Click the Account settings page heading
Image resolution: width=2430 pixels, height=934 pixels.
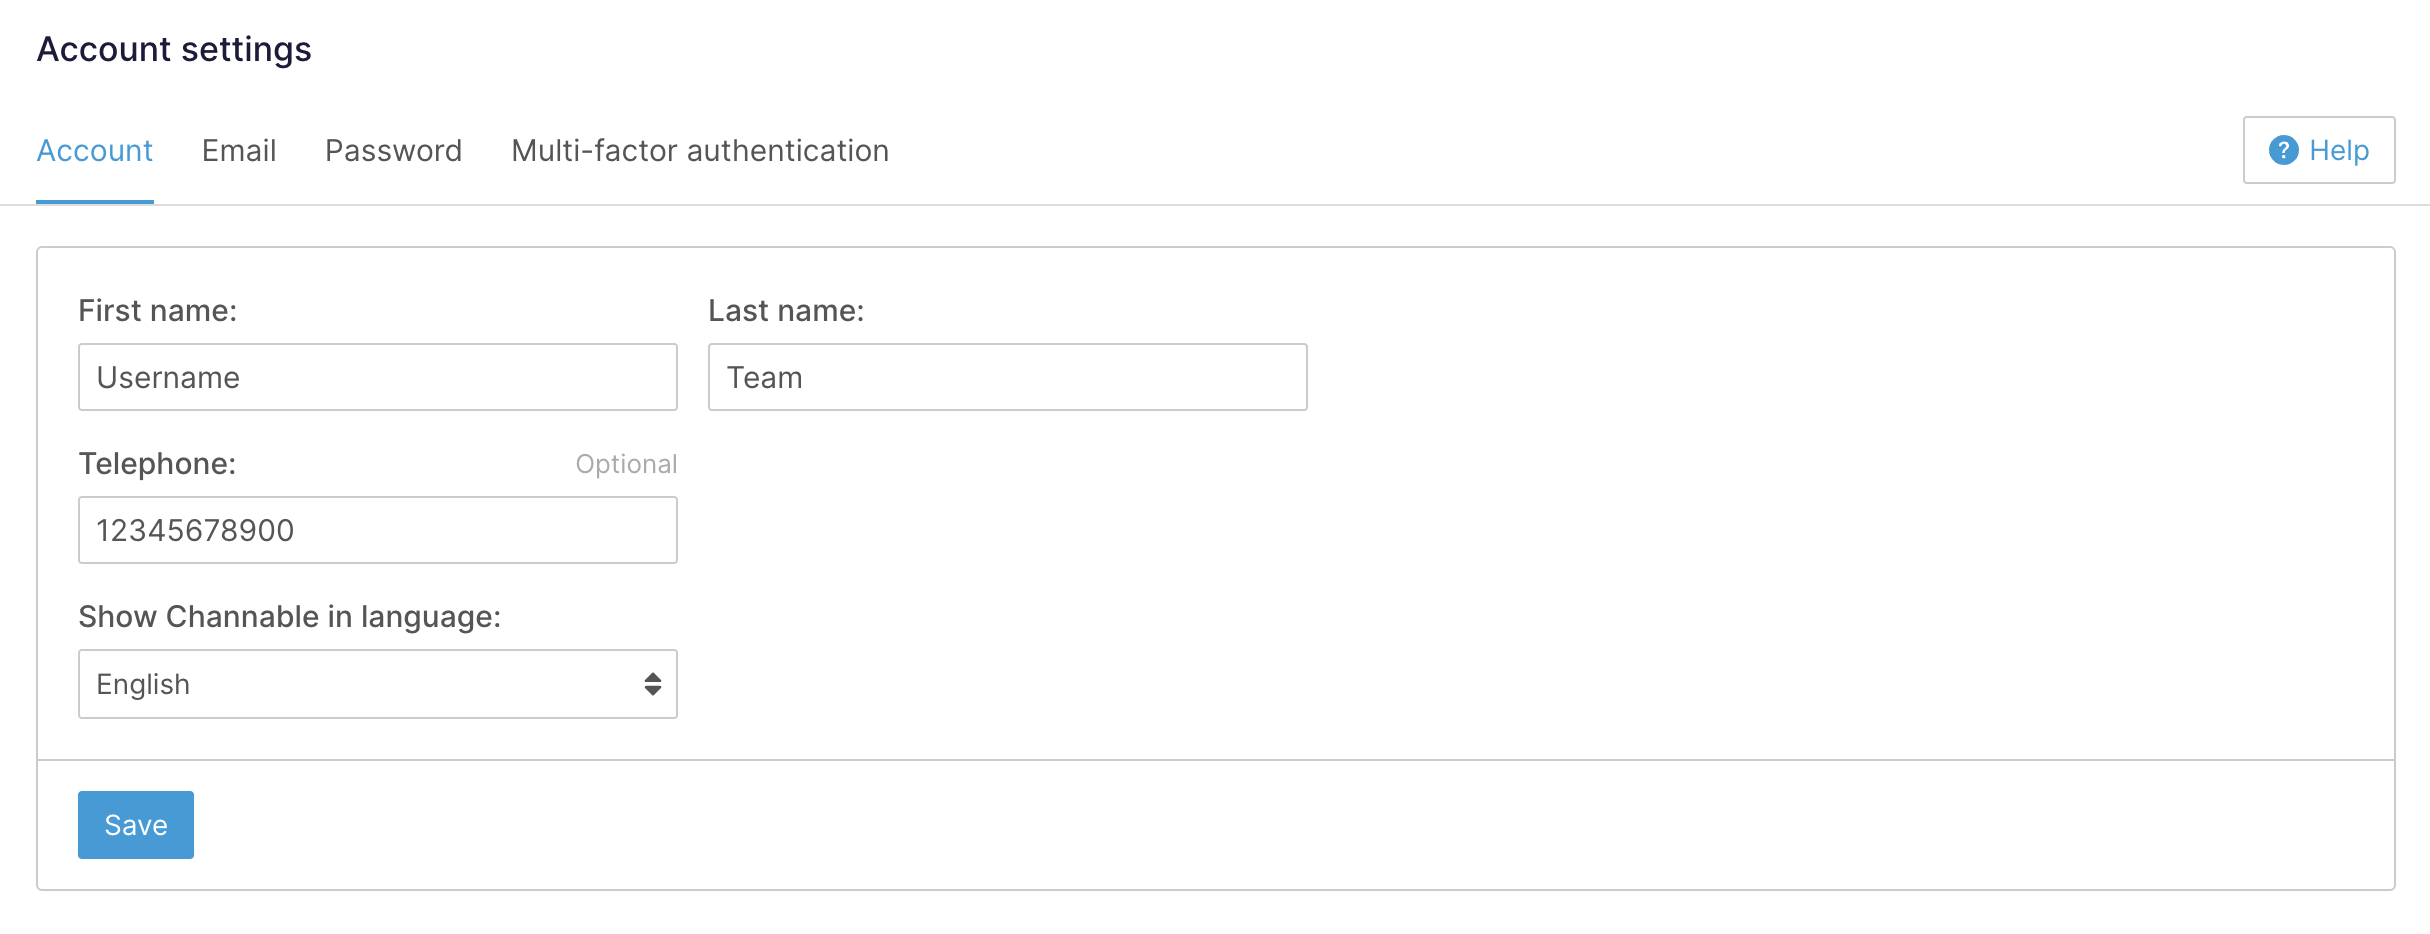174,48
